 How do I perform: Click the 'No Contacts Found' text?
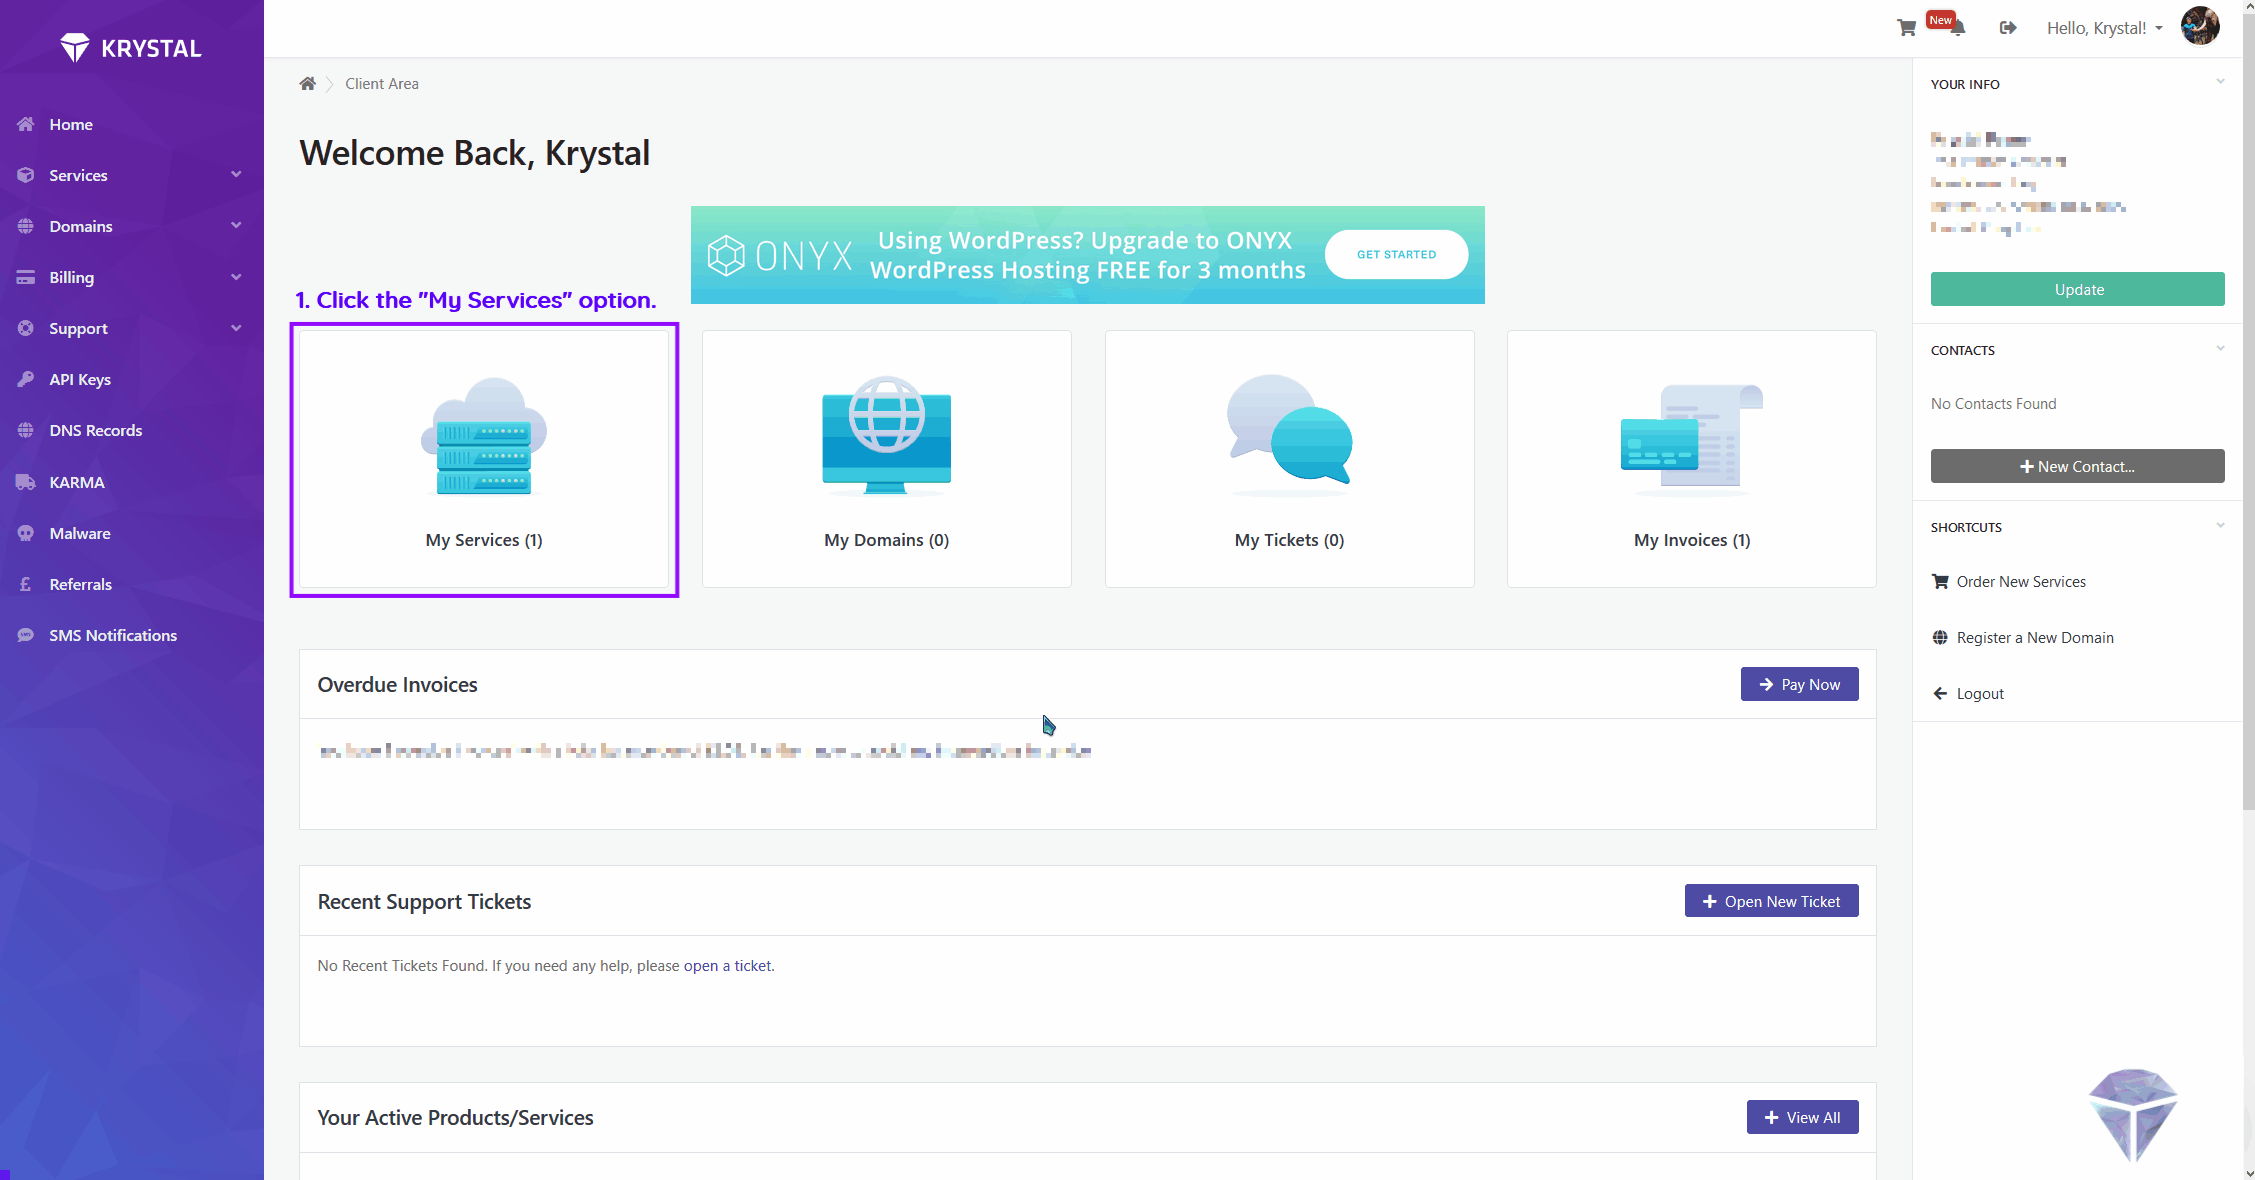[x=1993, y=403]
